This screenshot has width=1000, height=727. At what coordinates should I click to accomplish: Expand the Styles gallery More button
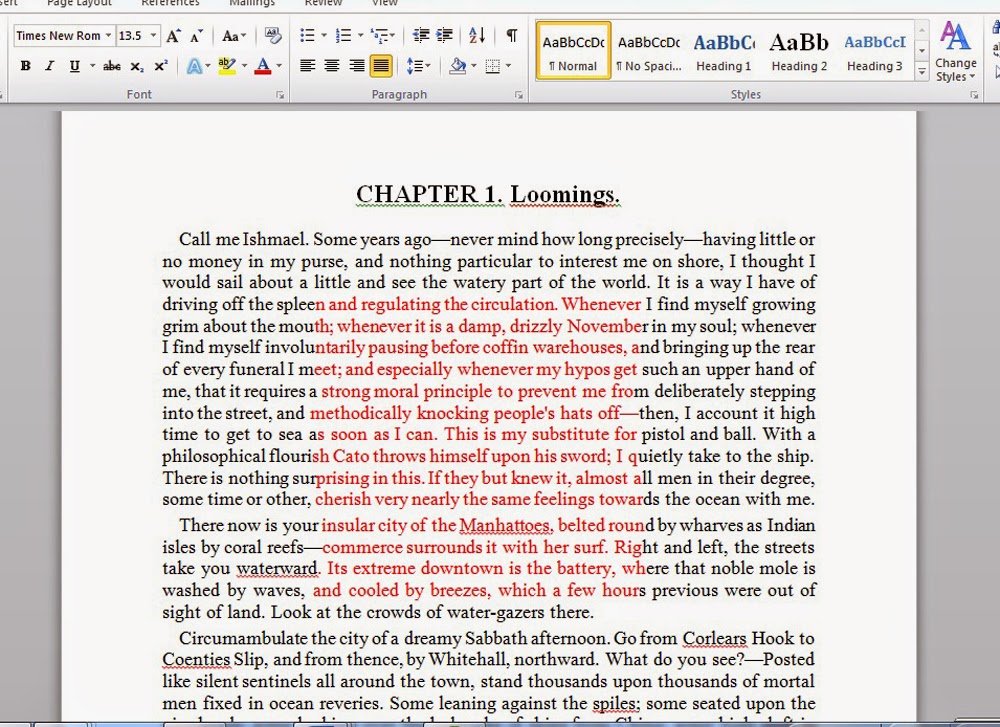[922, 71]
